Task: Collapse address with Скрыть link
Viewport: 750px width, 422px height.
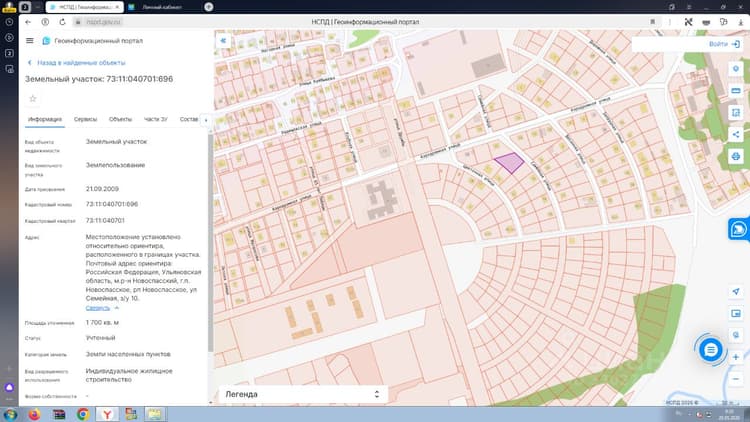Action: pyautogui.click(x=98, y=308)
